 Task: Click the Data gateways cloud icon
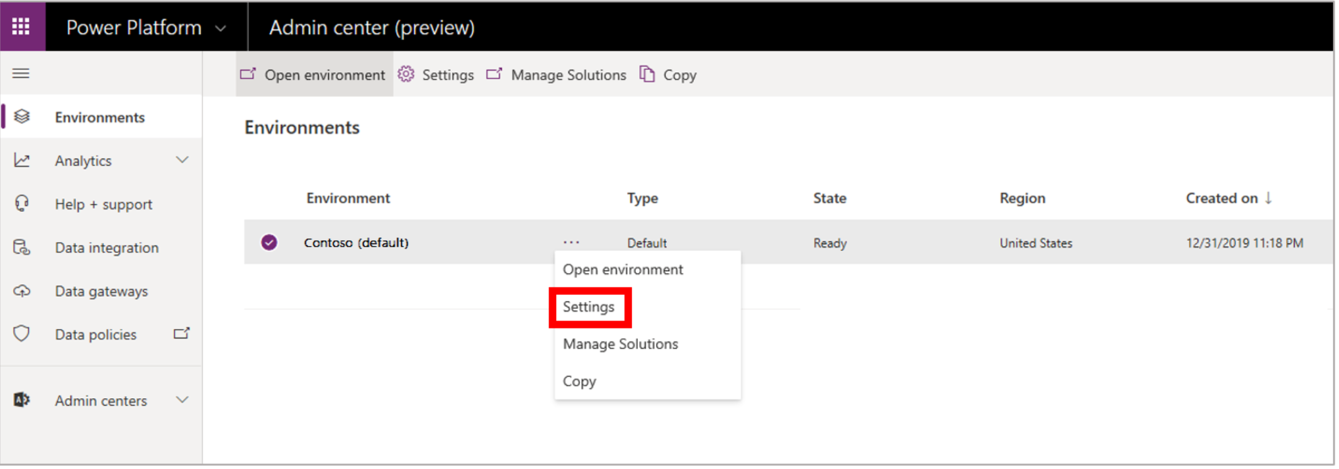22,291
